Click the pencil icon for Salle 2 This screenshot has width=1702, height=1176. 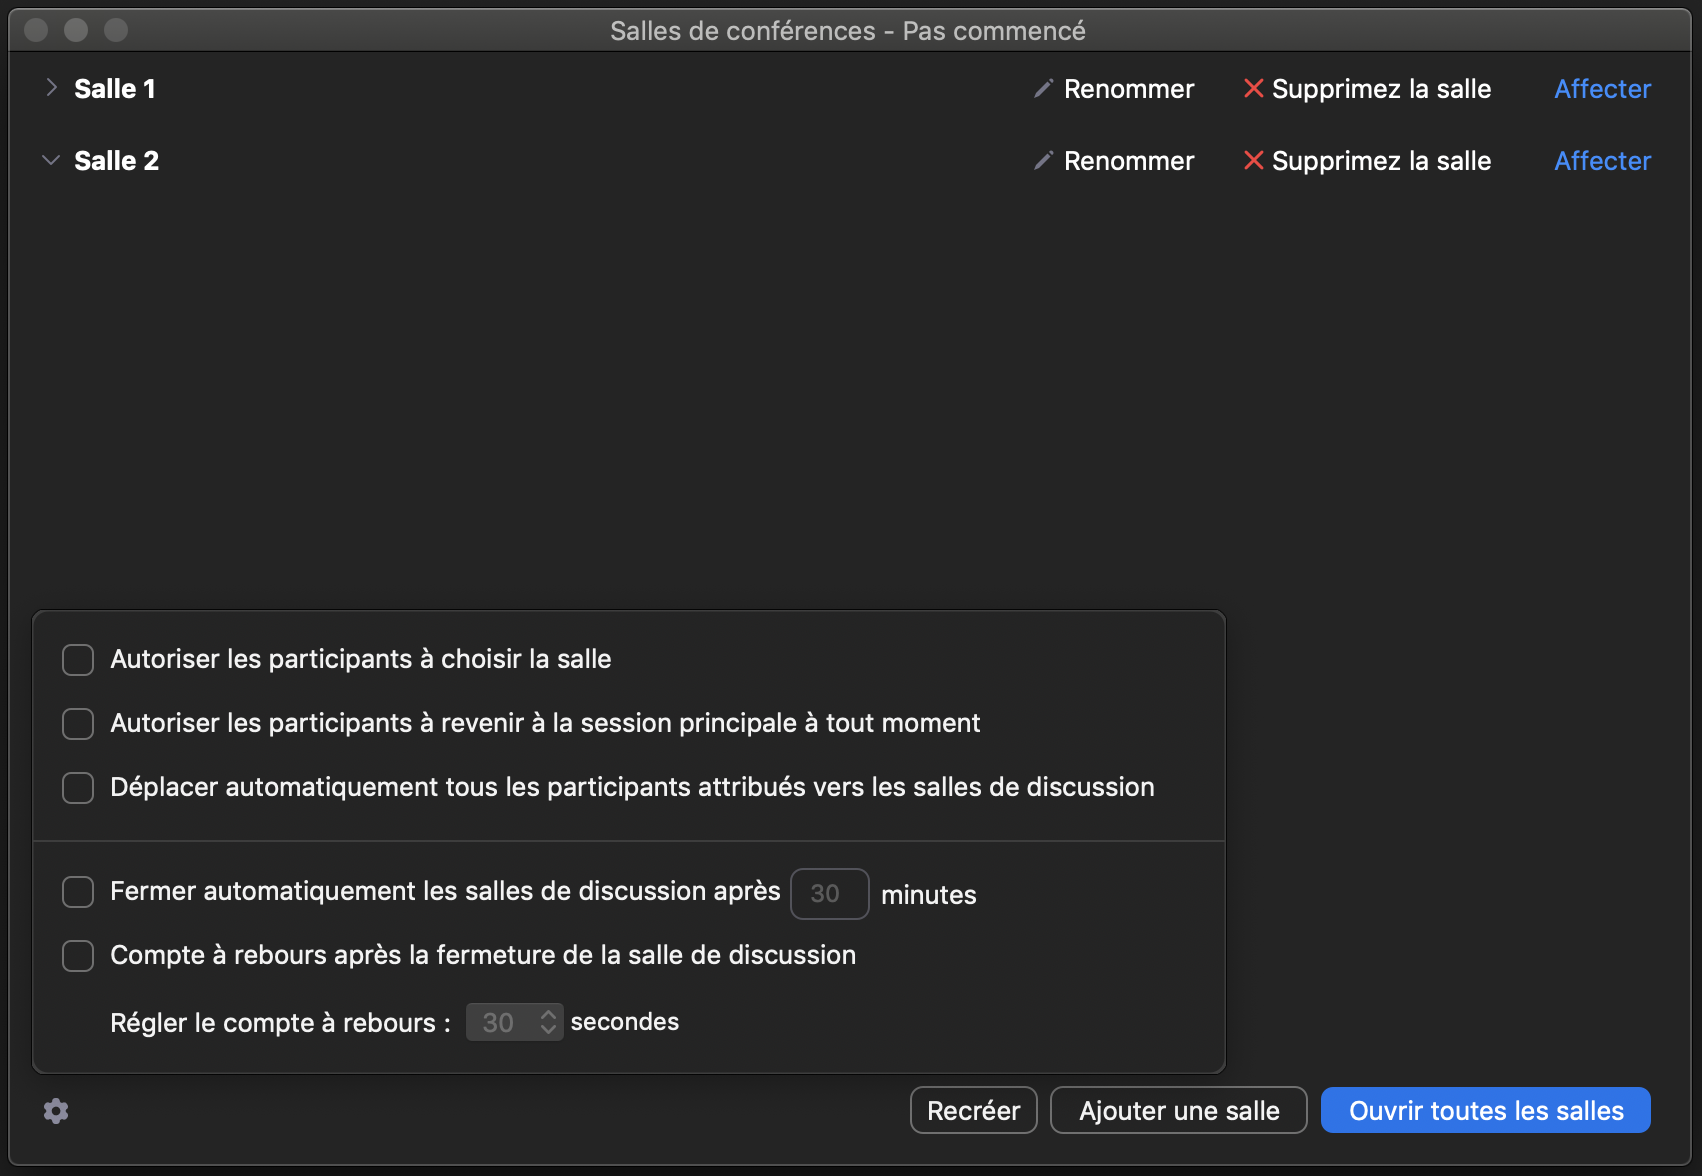point(1043,161)
